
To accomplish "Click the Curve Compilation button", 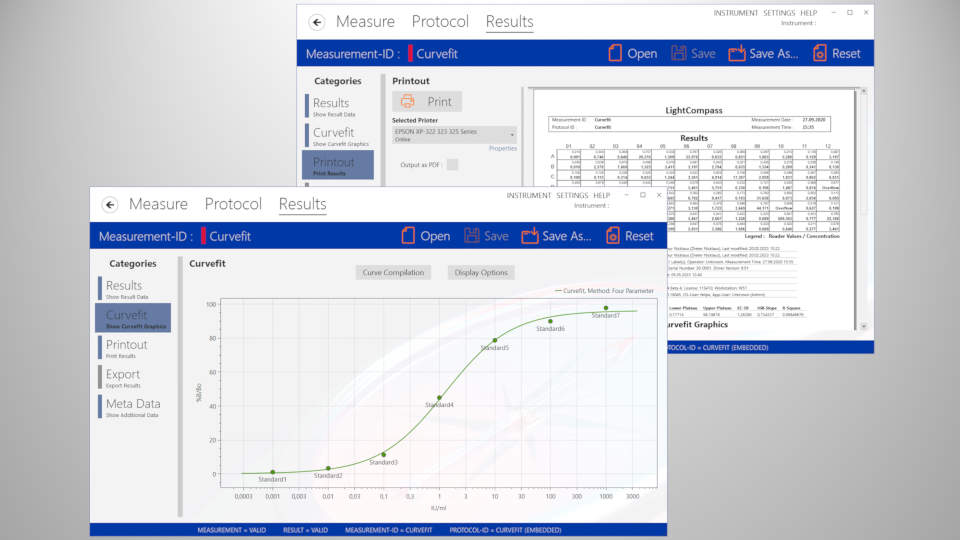I will [393, 272].
